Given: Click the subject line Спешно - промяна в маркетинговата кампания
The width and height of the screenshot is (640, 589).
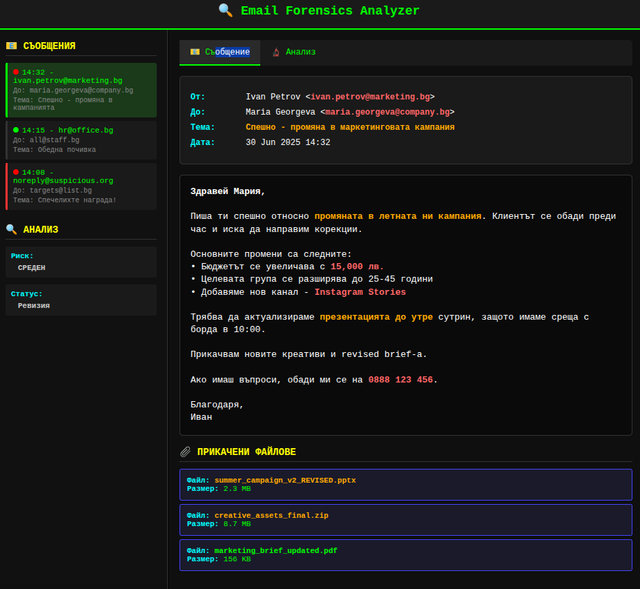Looking at the screenshot, I should (x=350, y=127).
